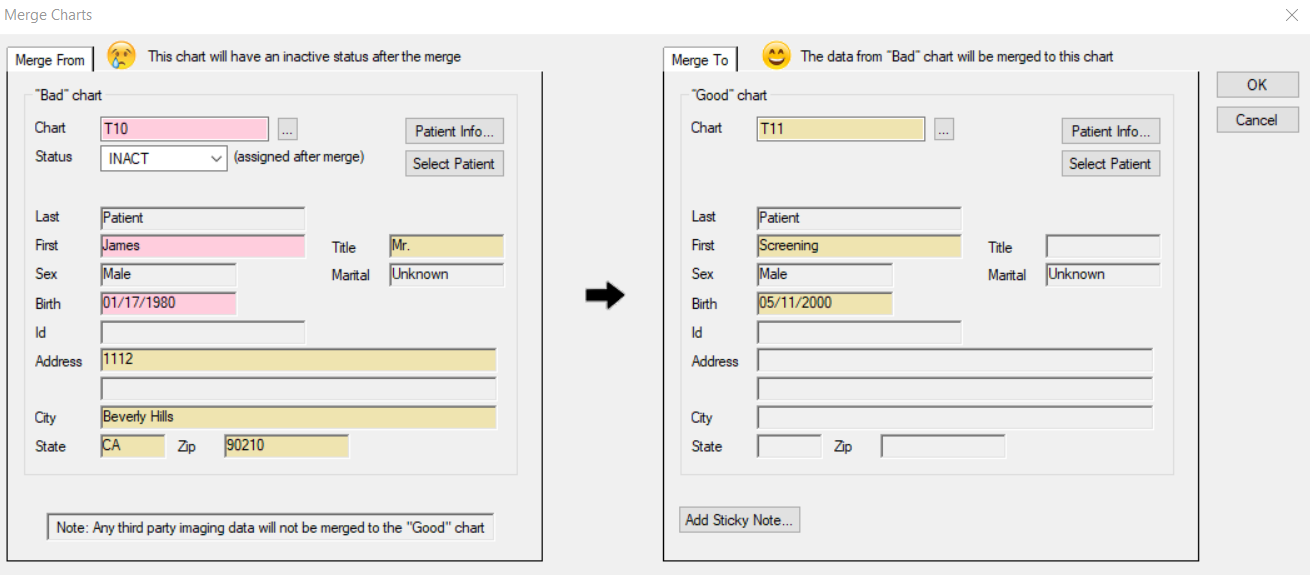Click OK to confirm the merge
Image resolution: width=1310 pixels, height=575 pixels.
1256,85
